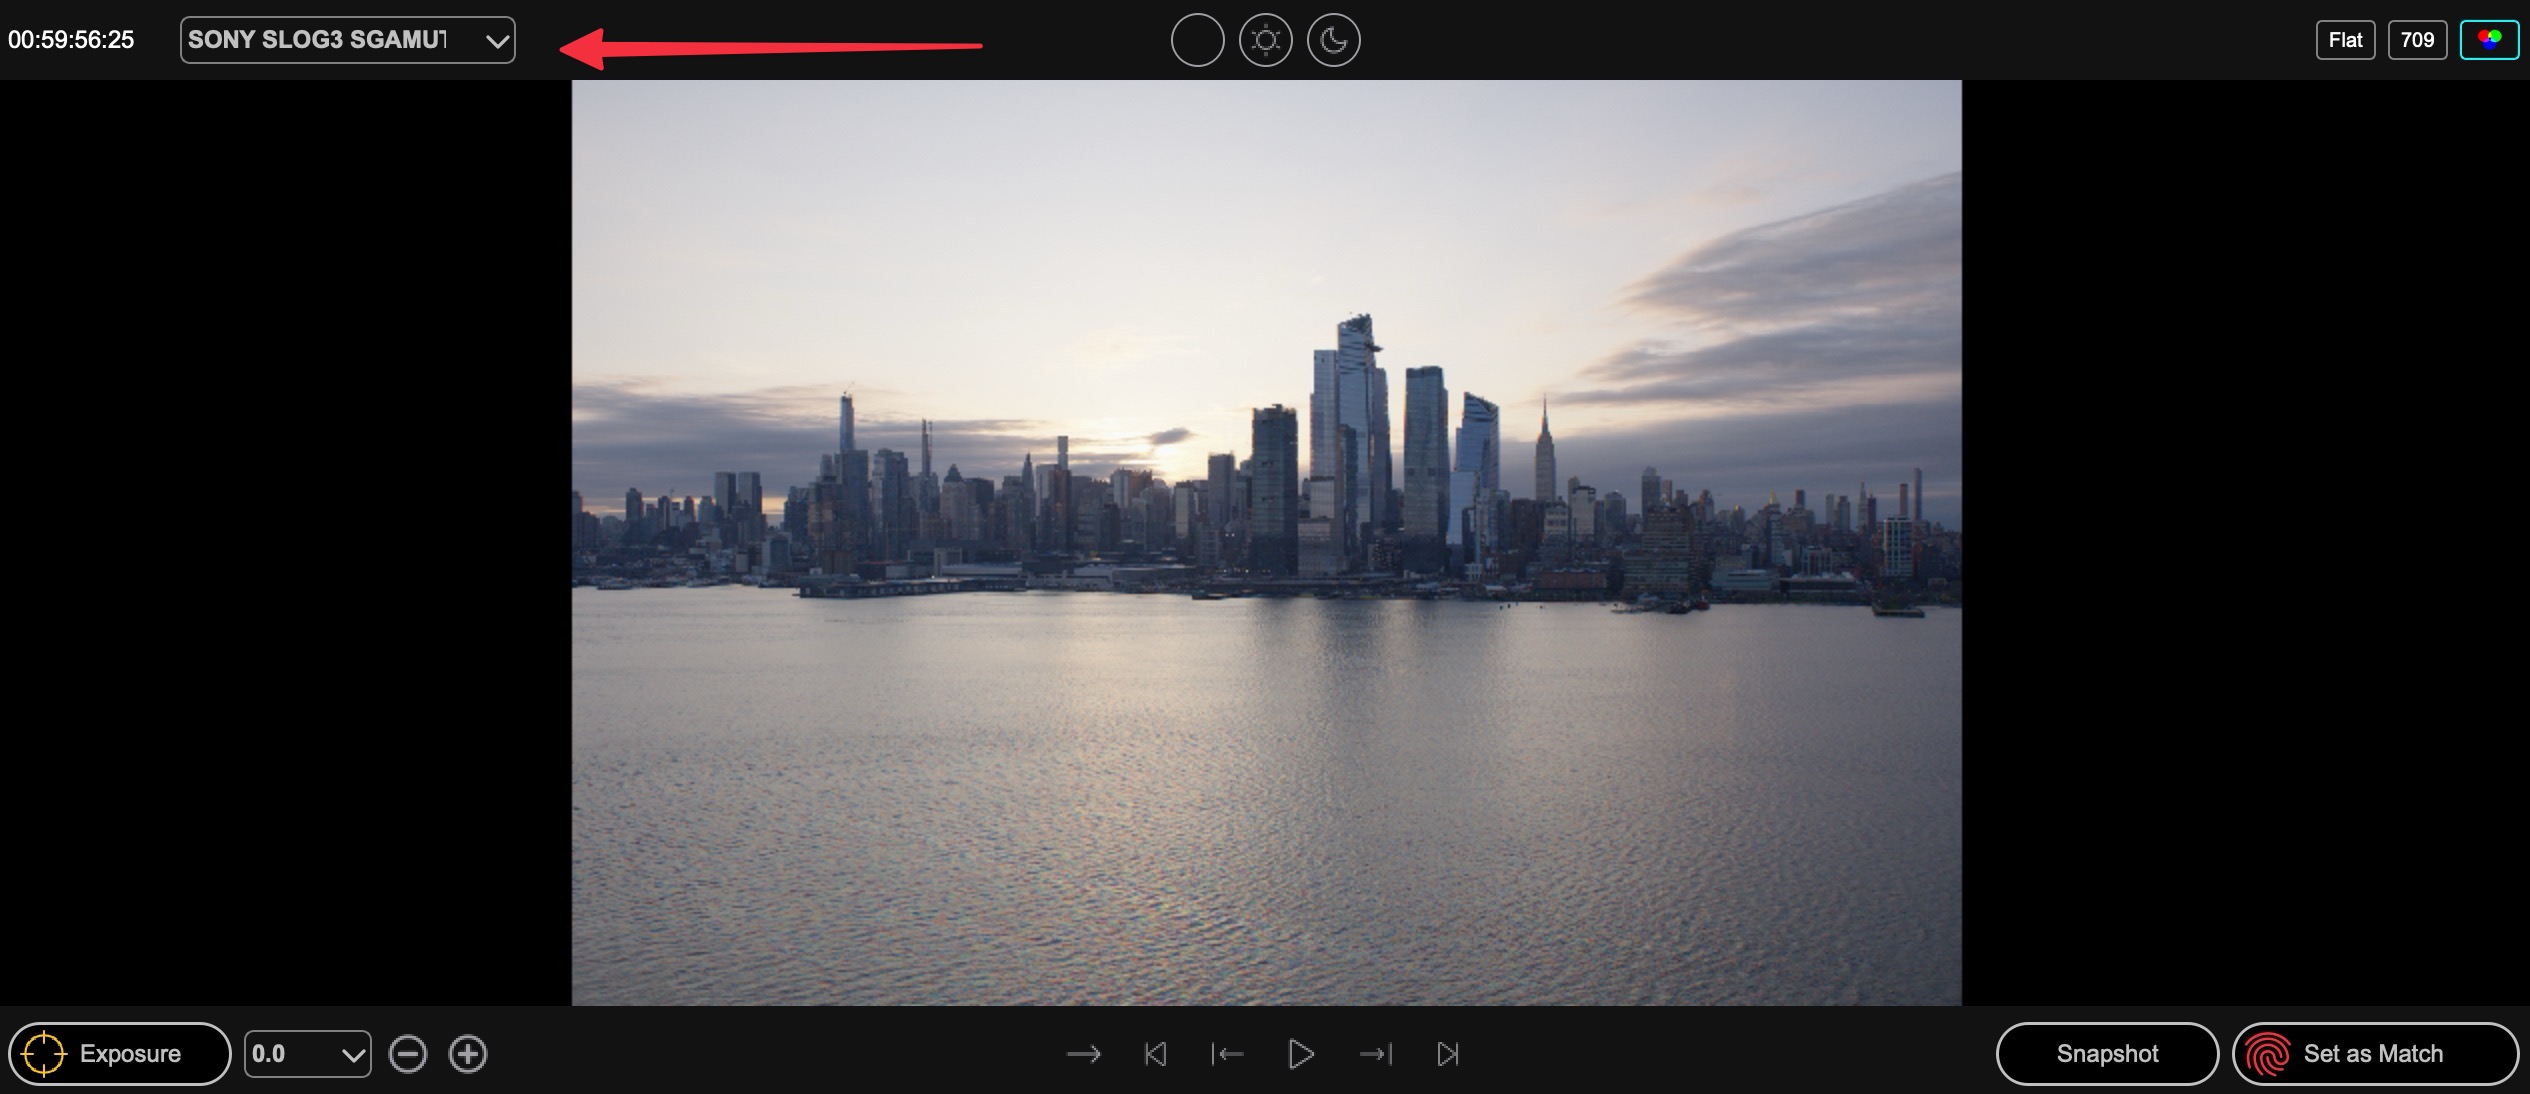The height and width of the screenshot is (1094, 2530).
Task: Toggle Exposure mode on
Action: click(120, 1053)
